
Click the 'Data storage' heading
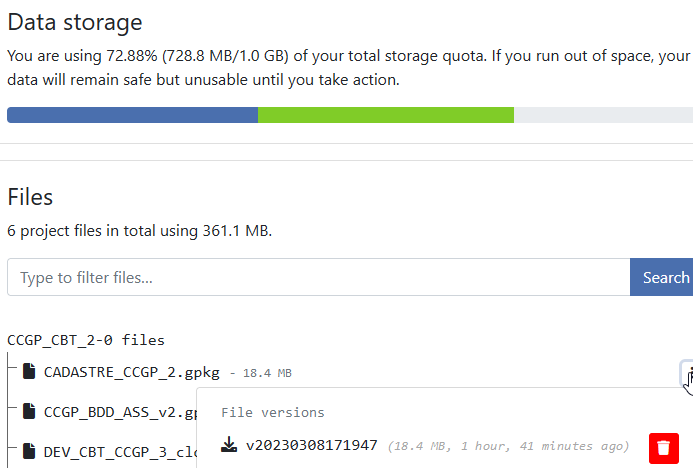pyautogui.click(x=75, y=22)
